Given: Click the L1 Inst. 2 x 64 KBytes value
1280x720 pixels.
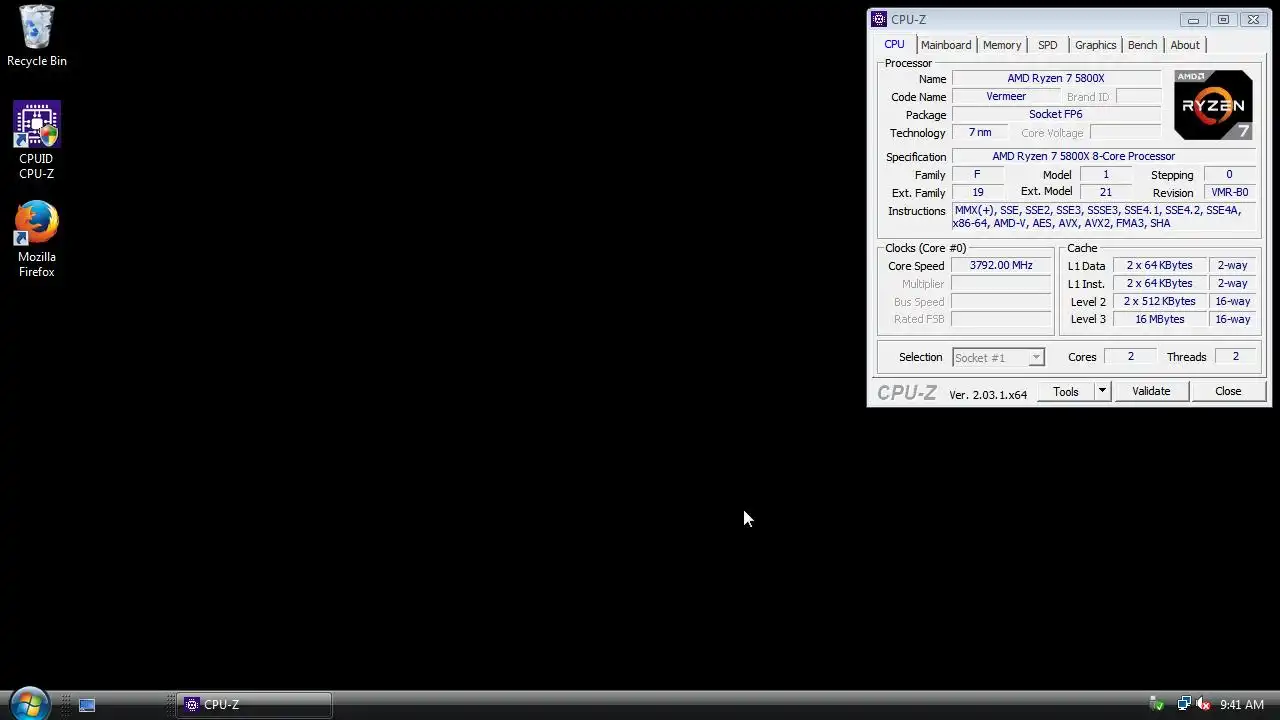Looking at the screenshot, I should [x=1160, y=283].
